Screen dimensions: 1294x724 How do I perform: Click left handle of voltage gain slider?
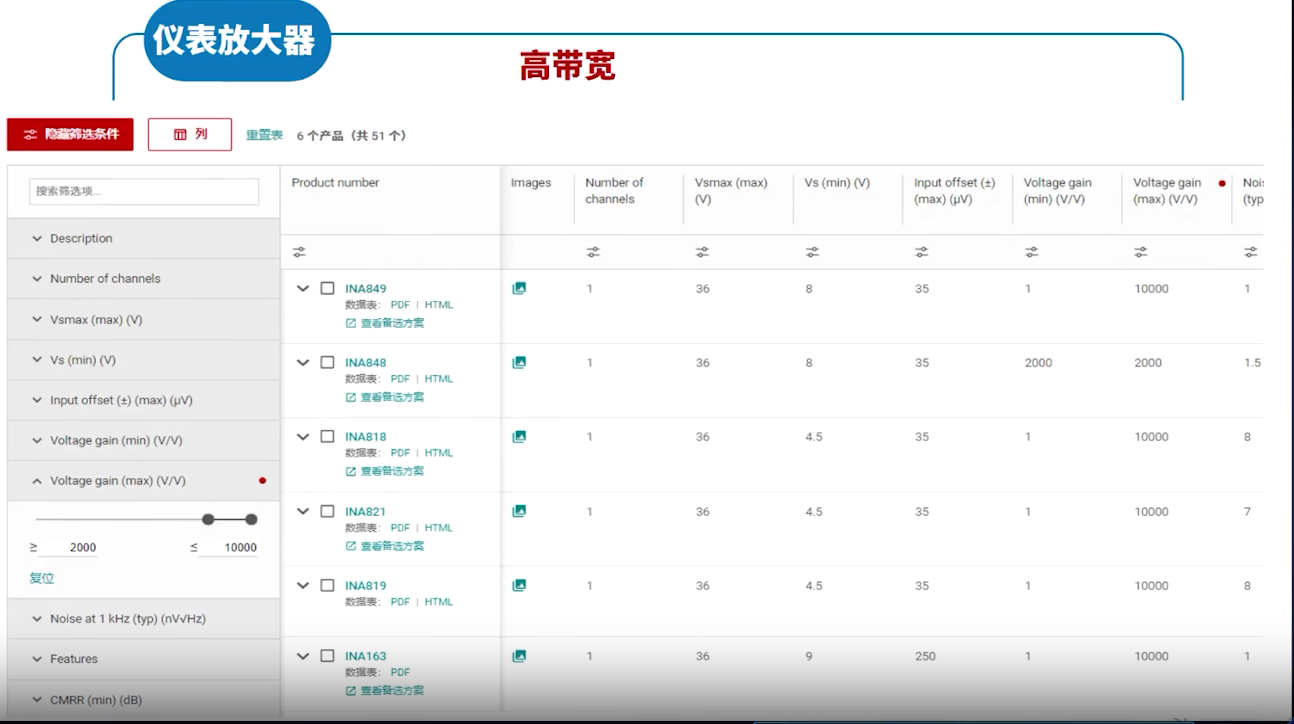coord(208,519)
